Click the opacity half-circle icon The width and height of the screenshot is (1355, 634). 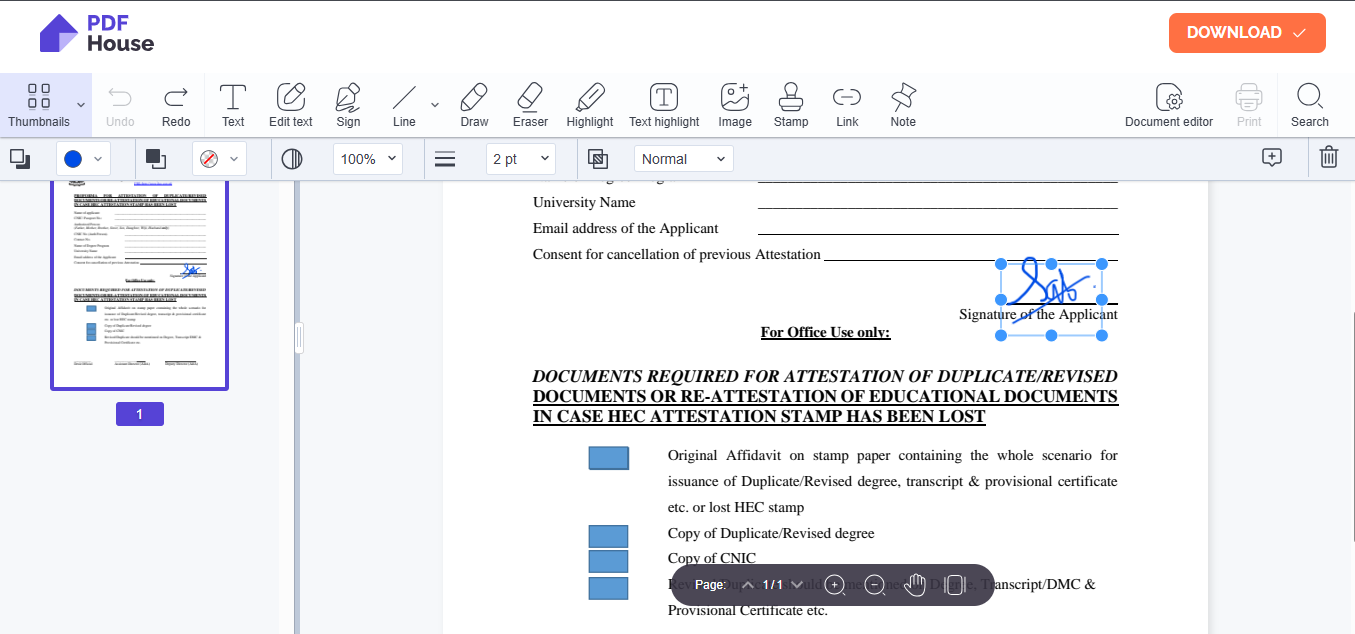pos(292,159)
